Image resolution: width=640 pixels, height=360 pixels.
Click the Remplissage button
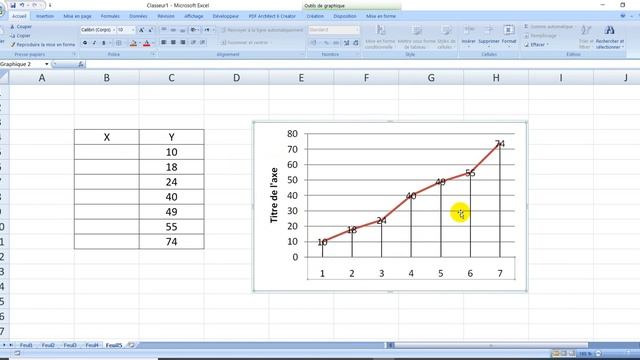pyautogui.click(x=541, y=36)
